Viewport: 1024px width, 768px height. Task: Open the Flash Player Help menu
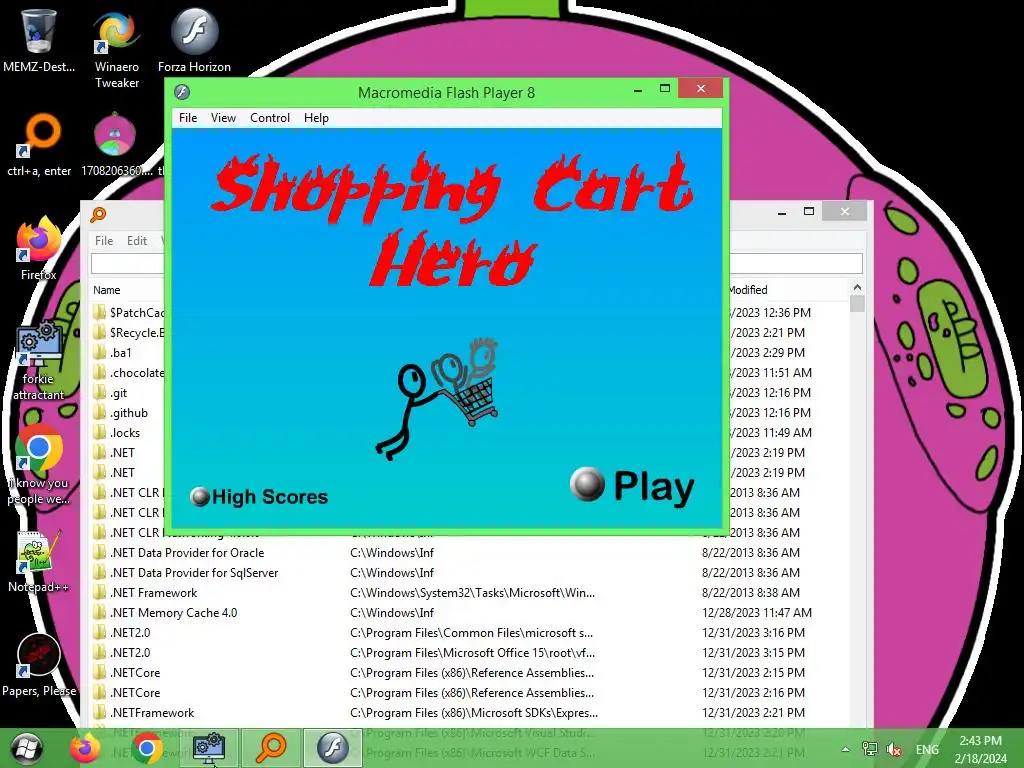coord(316,118)
